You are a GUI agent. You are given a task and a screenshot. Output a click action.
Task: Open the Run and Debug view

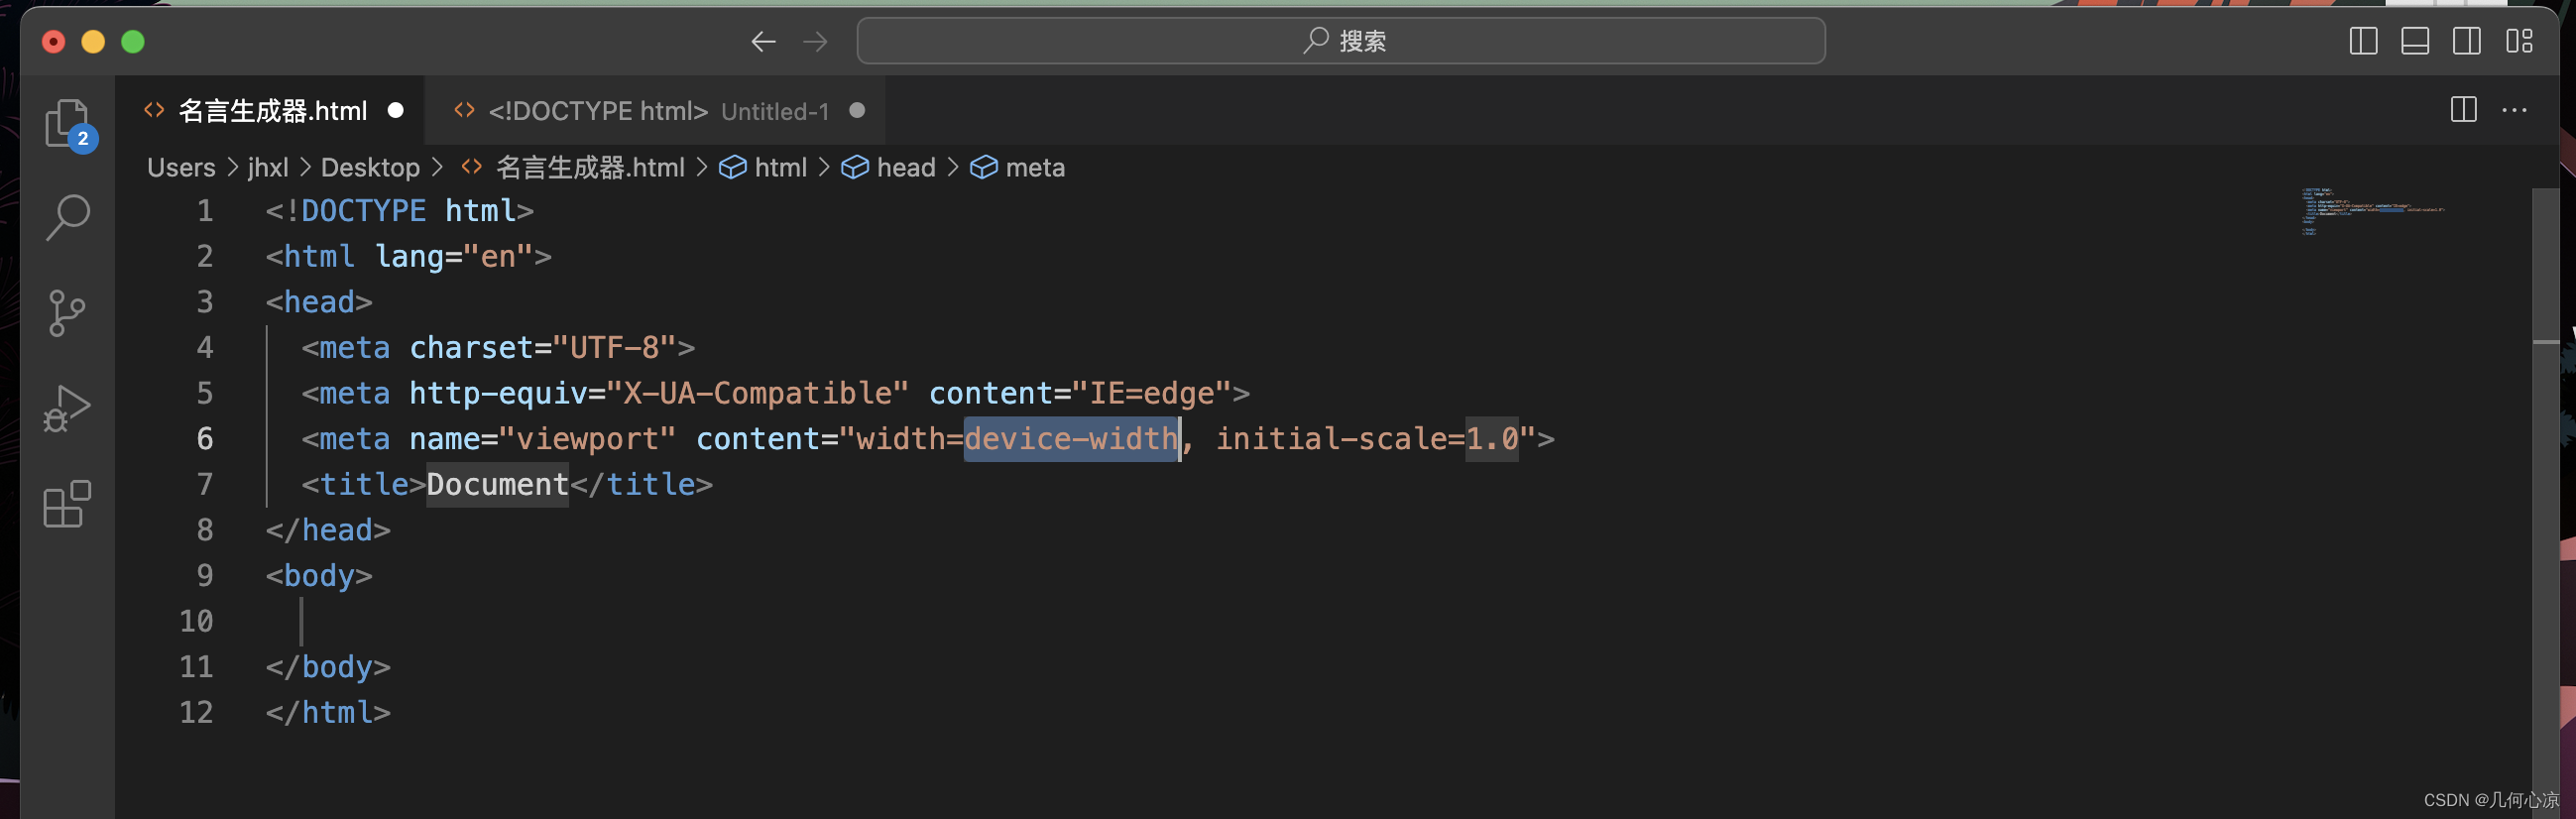[68, 408]
